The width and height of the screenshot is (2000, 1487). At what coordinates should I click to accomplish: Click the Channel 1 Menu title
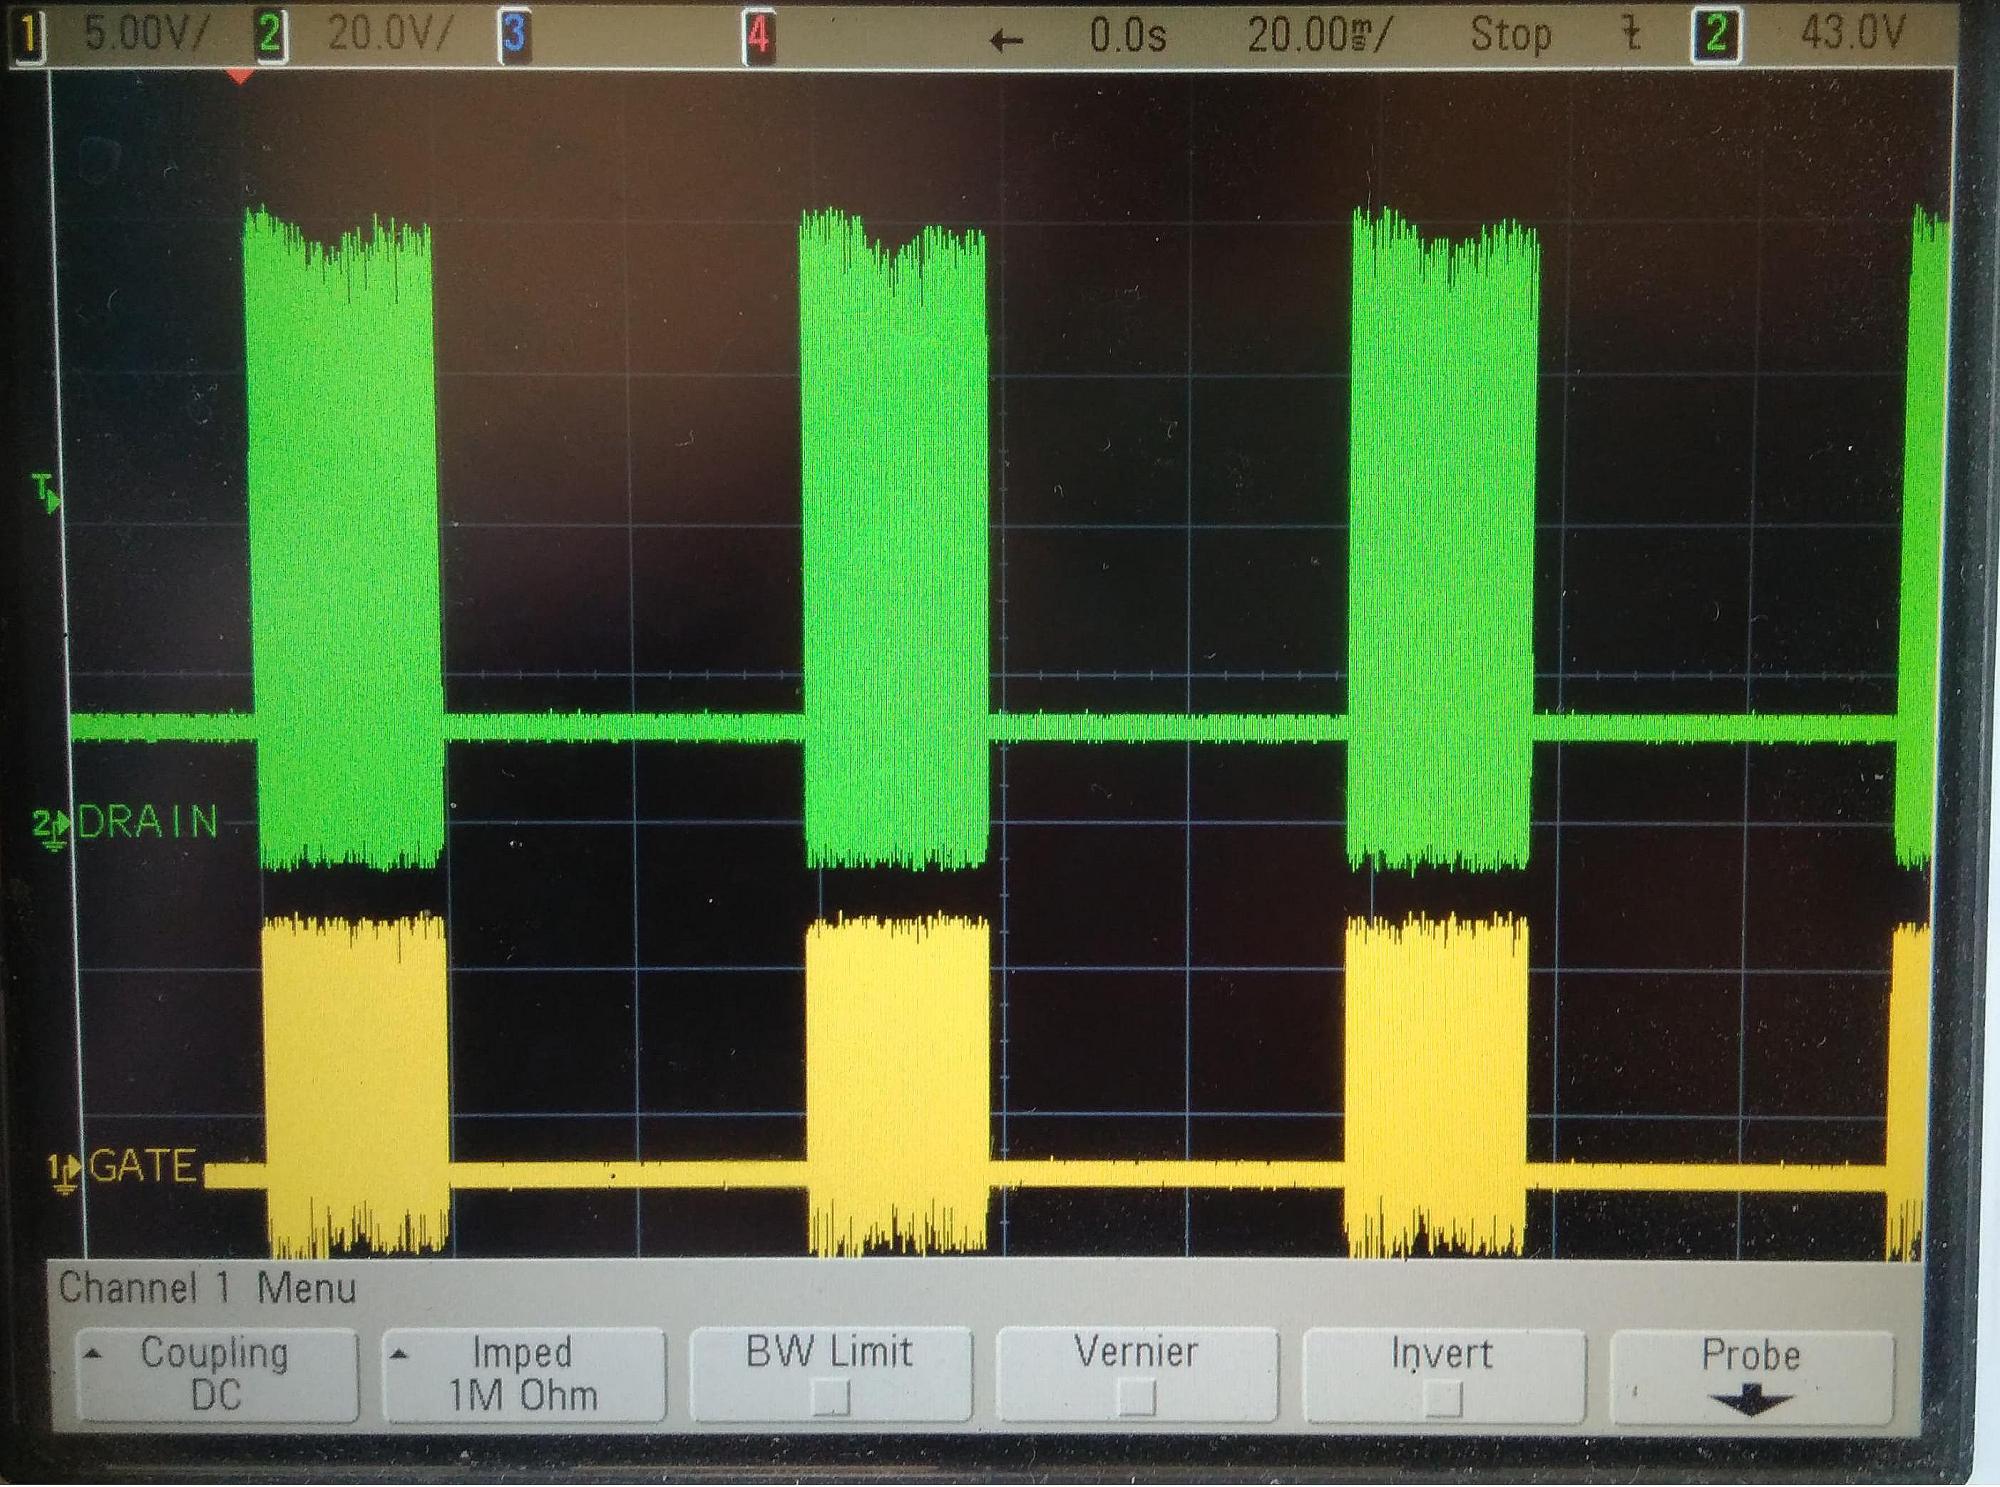[207, 1288]
